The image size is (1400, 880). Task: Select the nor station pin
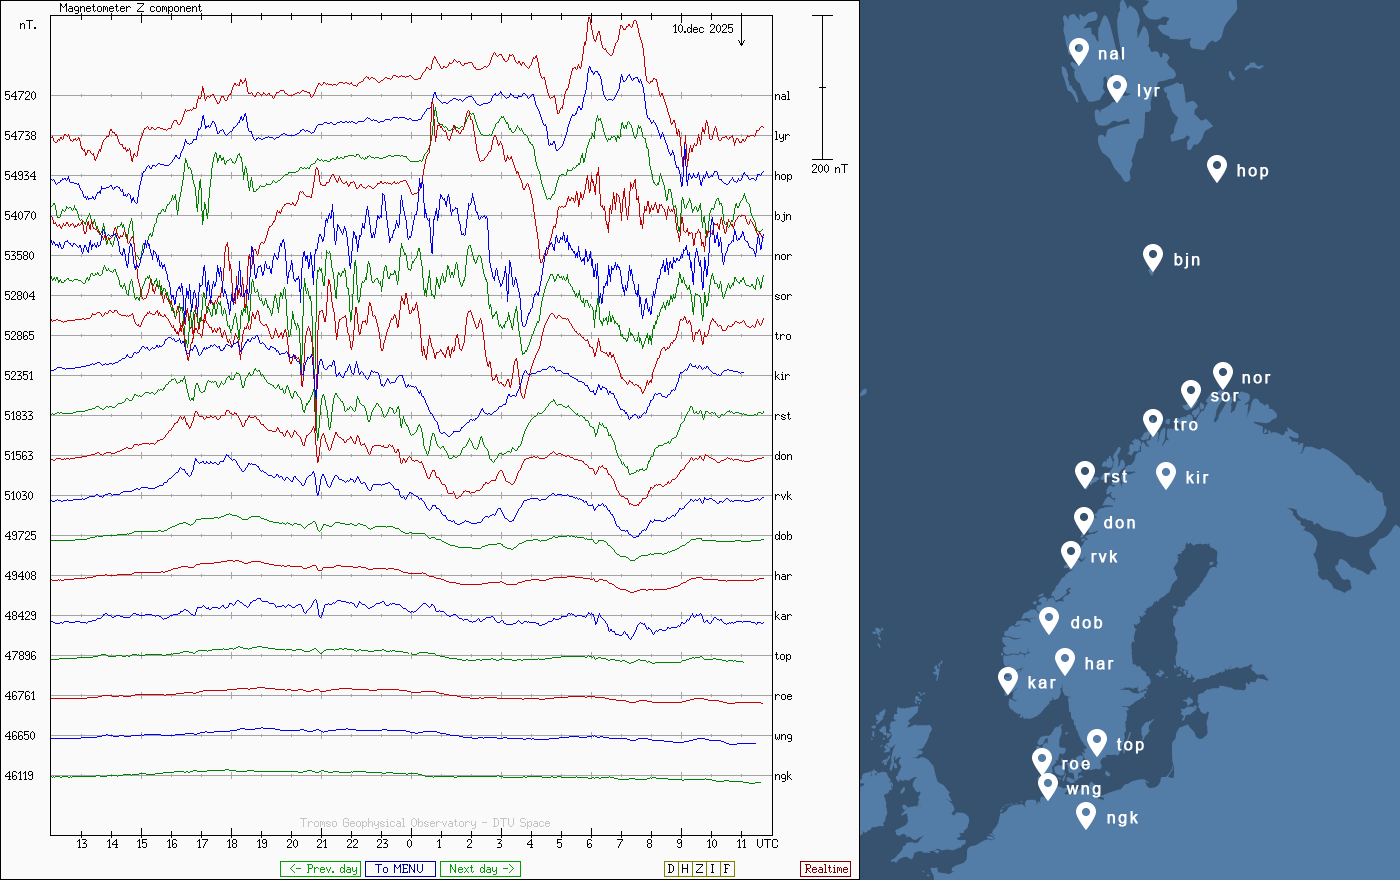coord(1222,375)
